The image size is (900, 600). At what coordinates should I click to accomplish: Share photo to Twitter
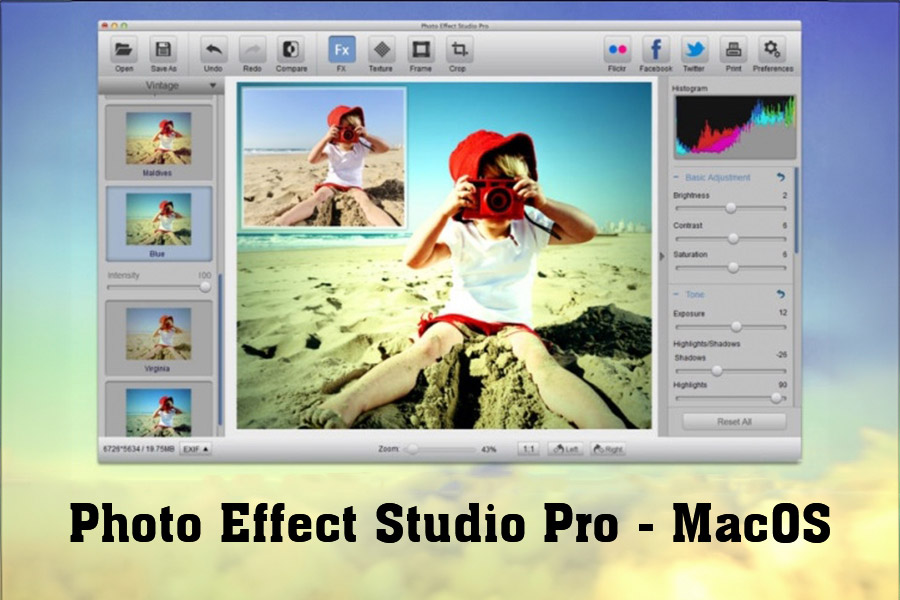pyautogui.click(x=695, y=49)
